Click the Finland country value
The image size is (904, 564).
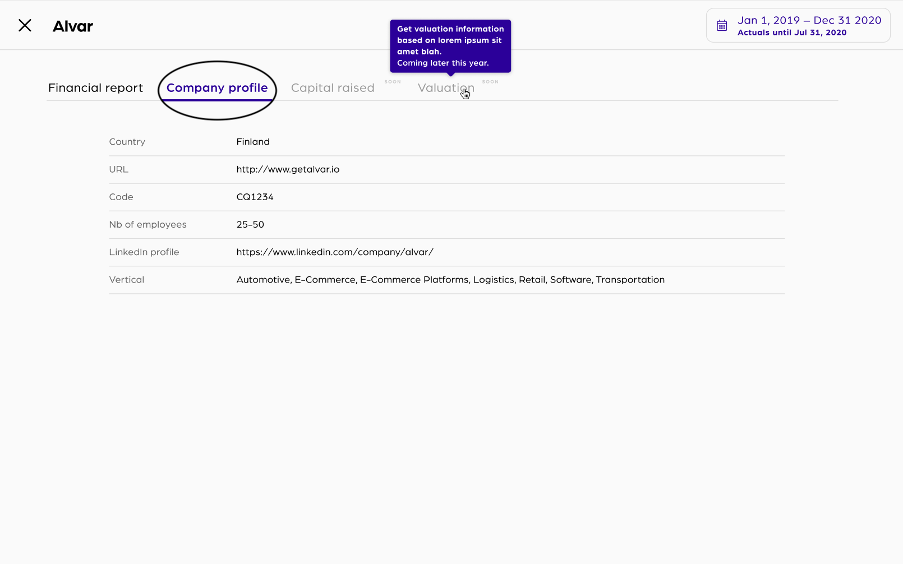click(253, 142)
